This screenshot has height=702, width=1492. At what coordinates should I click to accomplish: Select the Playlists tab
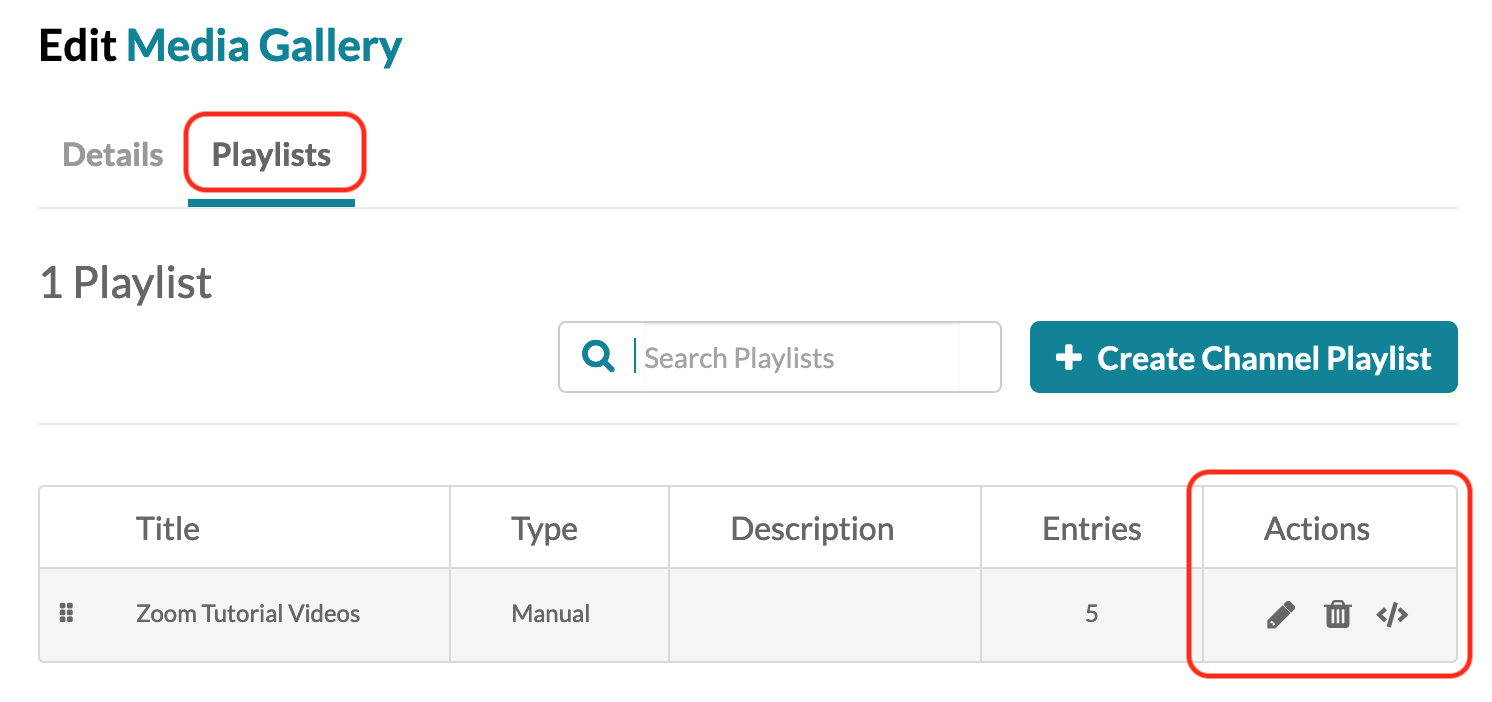(271, 156)
